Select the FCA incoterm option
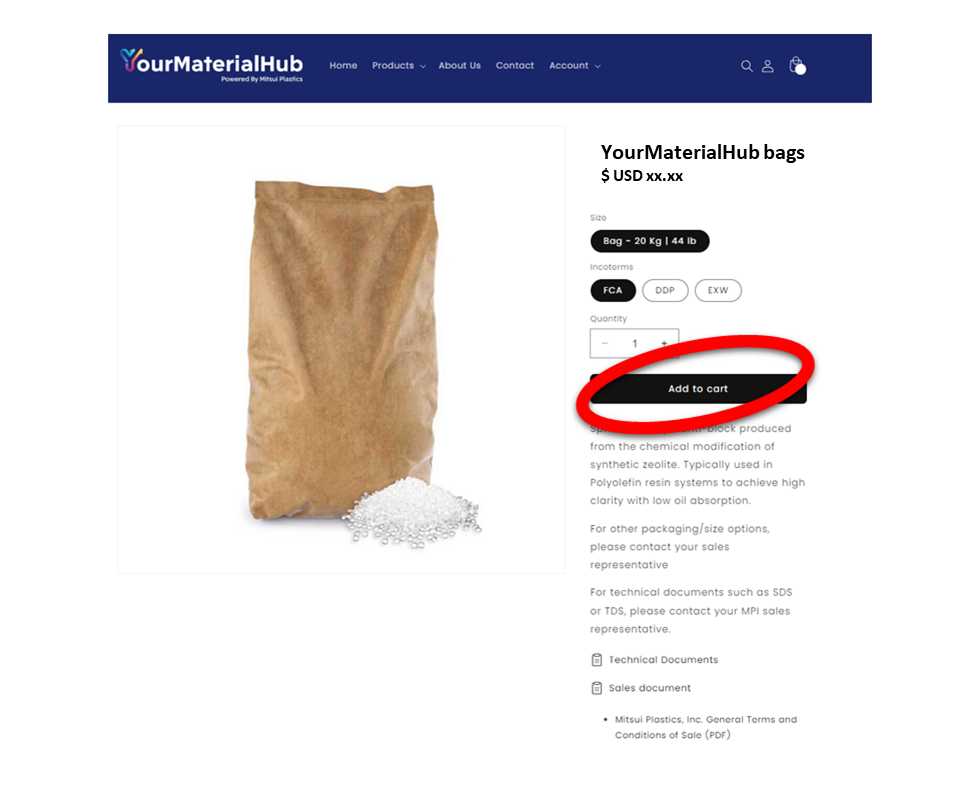The width and height of the screenshot is (980, 791). (612, 291)
